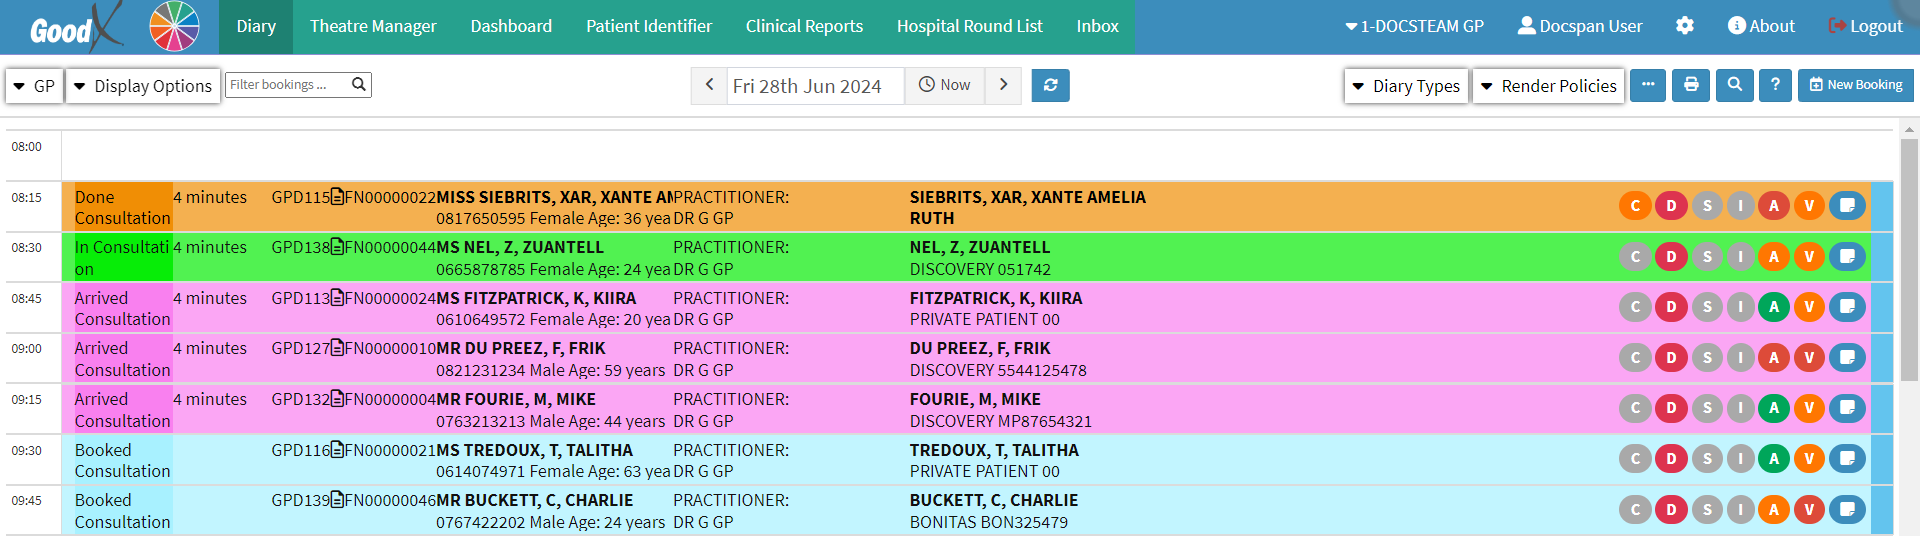Open help via the question mark button
Screen dimensions: 1920x536
click(1775, 86)
